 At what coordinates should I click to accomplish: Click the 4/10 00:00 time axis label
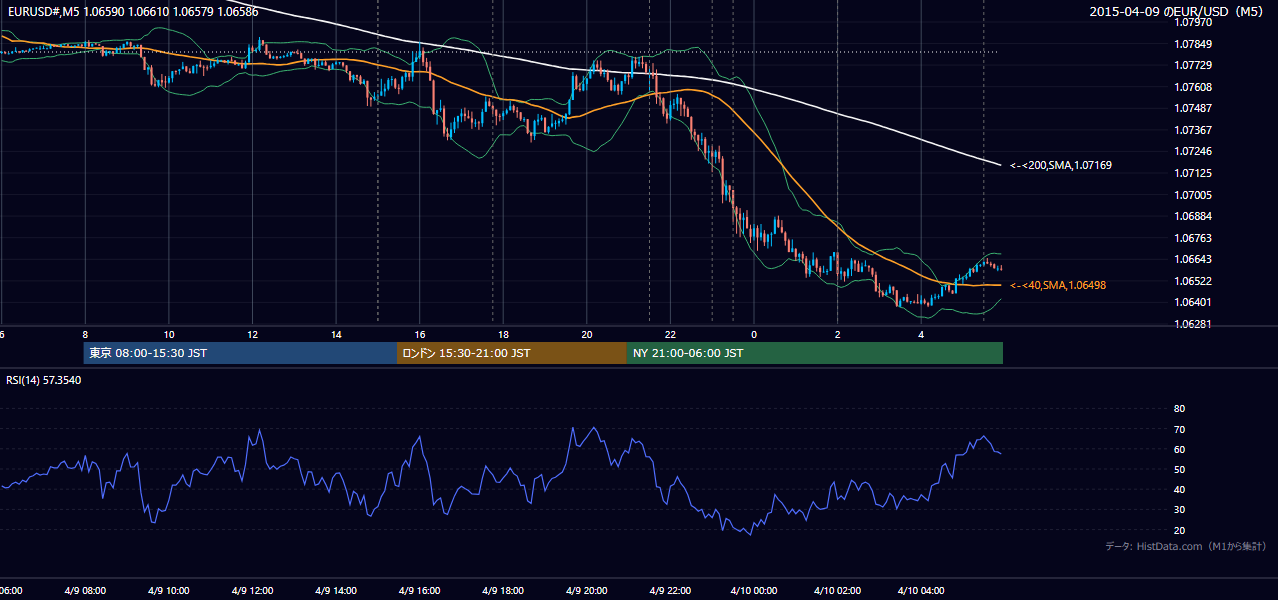pyautogui.click(x=754, y=591)
